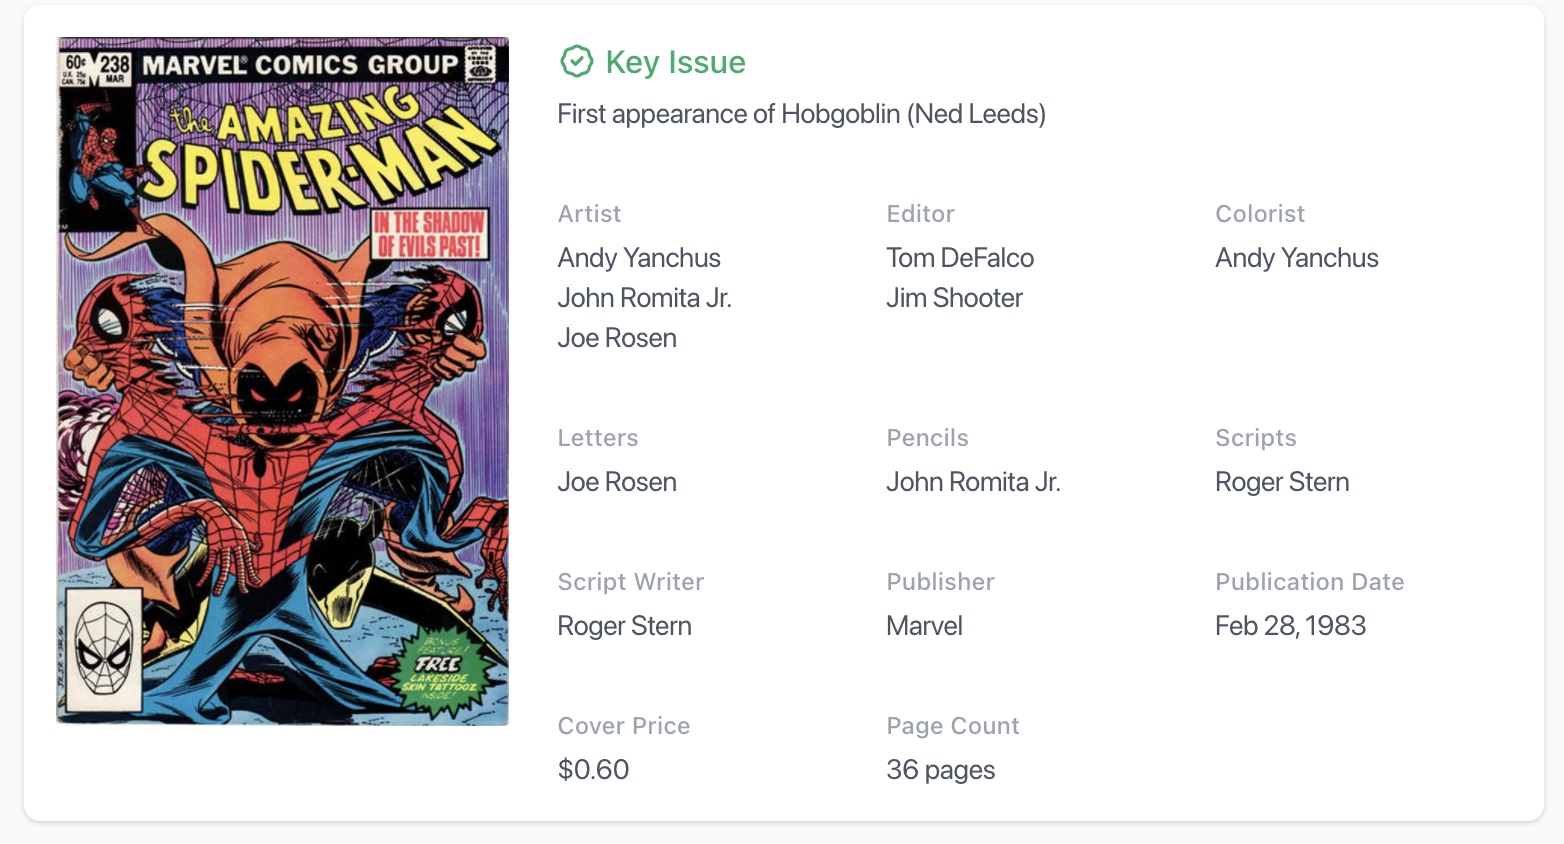Click John Romita Jr. under Artist
Image resolution: width=1564 pixels, height=844 pixels.
pyautogui.click(x=644, y=298)
